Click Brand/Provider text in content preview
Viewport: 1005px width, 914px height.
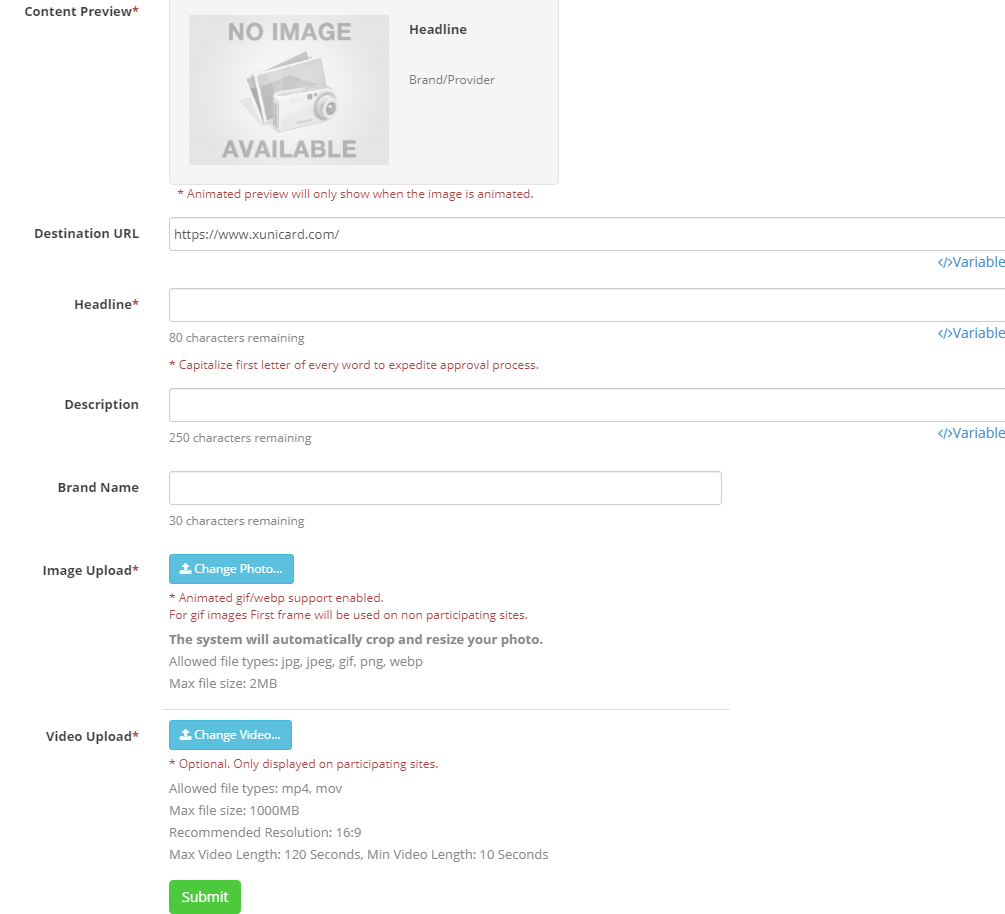[x=452, y=80]
